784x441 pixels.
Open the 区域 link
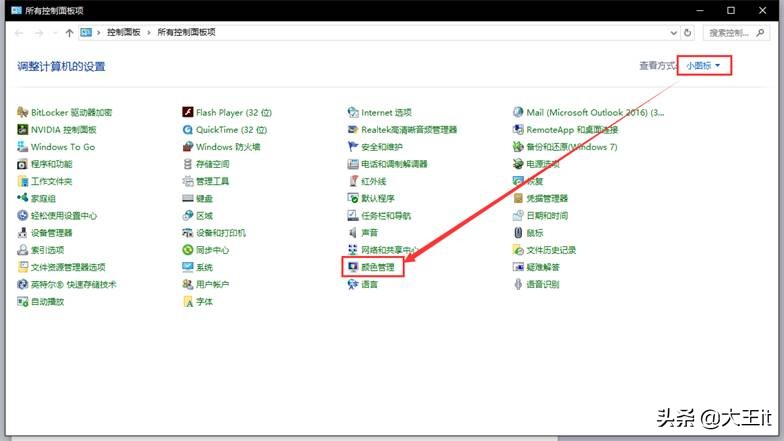[x=204, y=216]
